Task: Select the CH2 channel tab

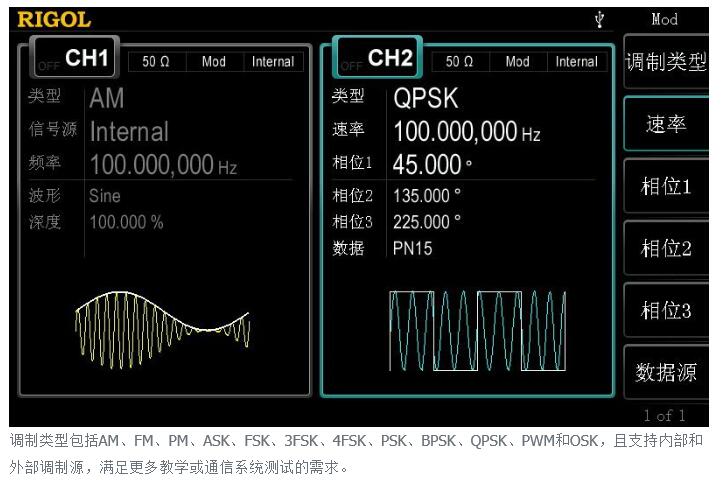Action: click(x=389, y=58)
